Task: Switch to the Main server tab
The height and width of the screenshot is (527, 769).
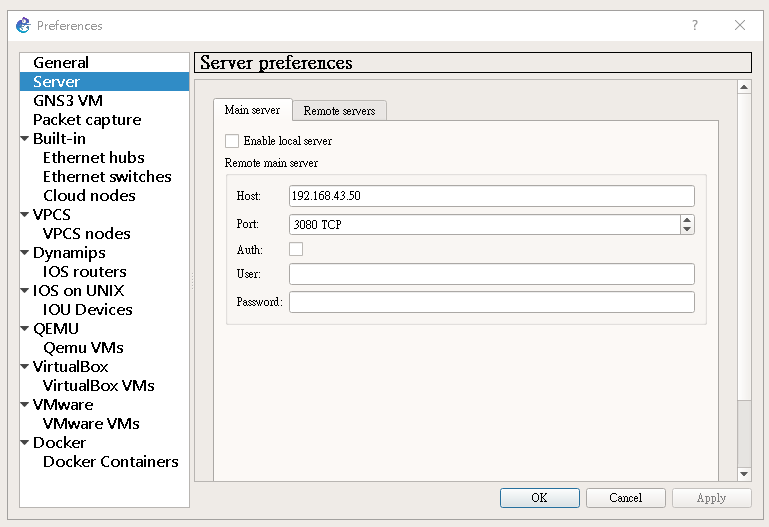Action: tap(253, 110)
